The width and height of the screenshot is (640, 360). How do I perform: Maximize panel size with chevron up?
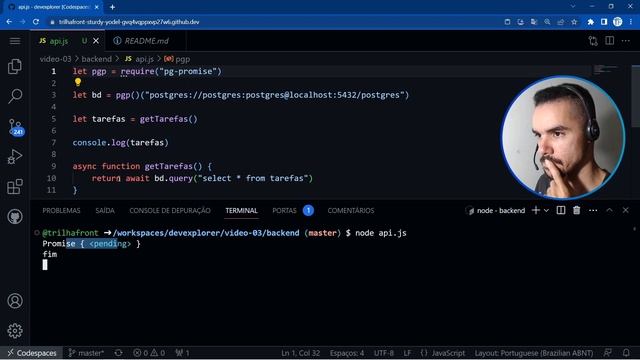tap(609, 210)
